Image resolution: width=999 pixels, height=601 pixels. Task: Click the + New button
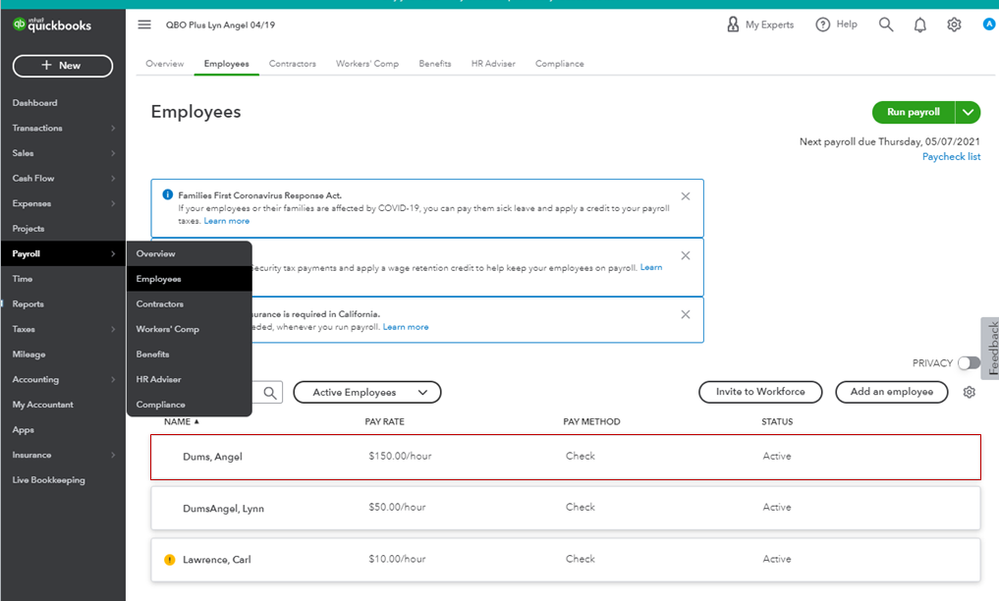[62, 66]
